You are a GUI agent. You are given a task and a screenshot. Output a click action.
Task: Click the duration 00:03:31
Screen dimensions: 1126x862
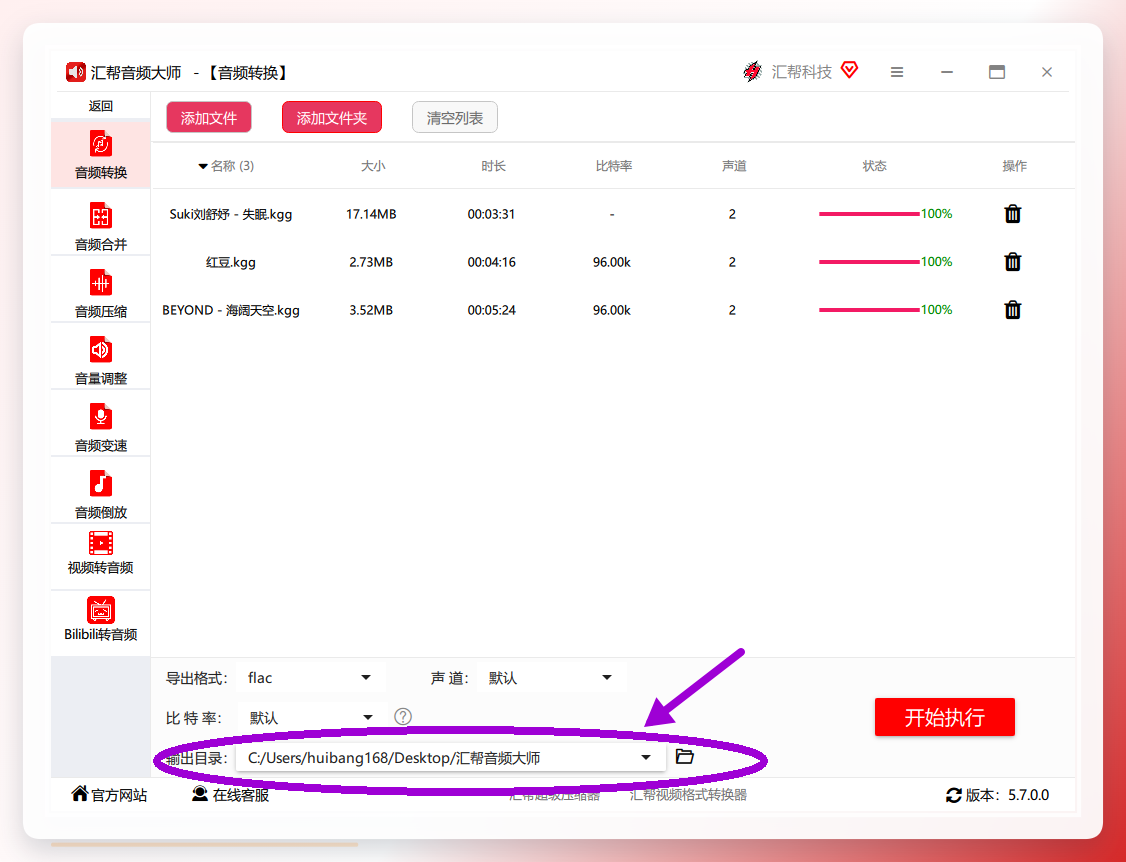pos(491,214)
